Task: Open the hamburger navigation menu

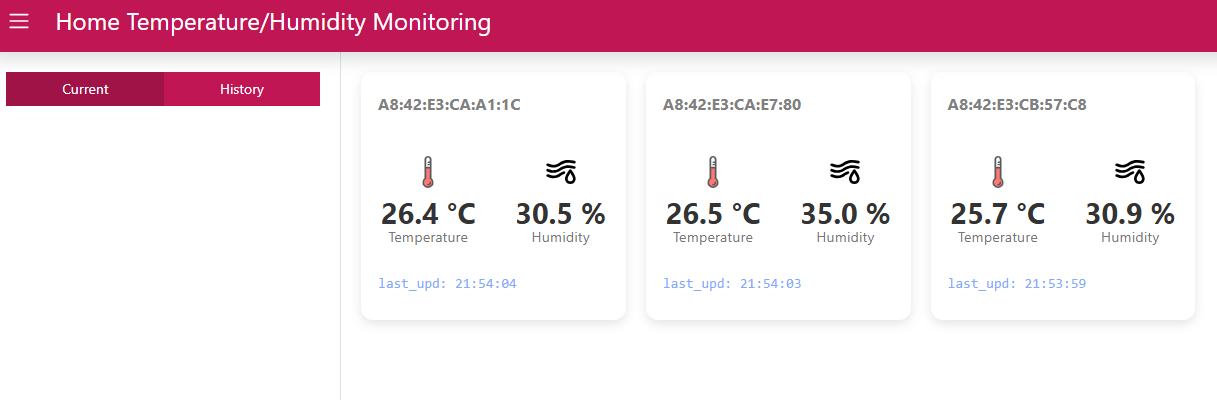Action: (19, 21)
